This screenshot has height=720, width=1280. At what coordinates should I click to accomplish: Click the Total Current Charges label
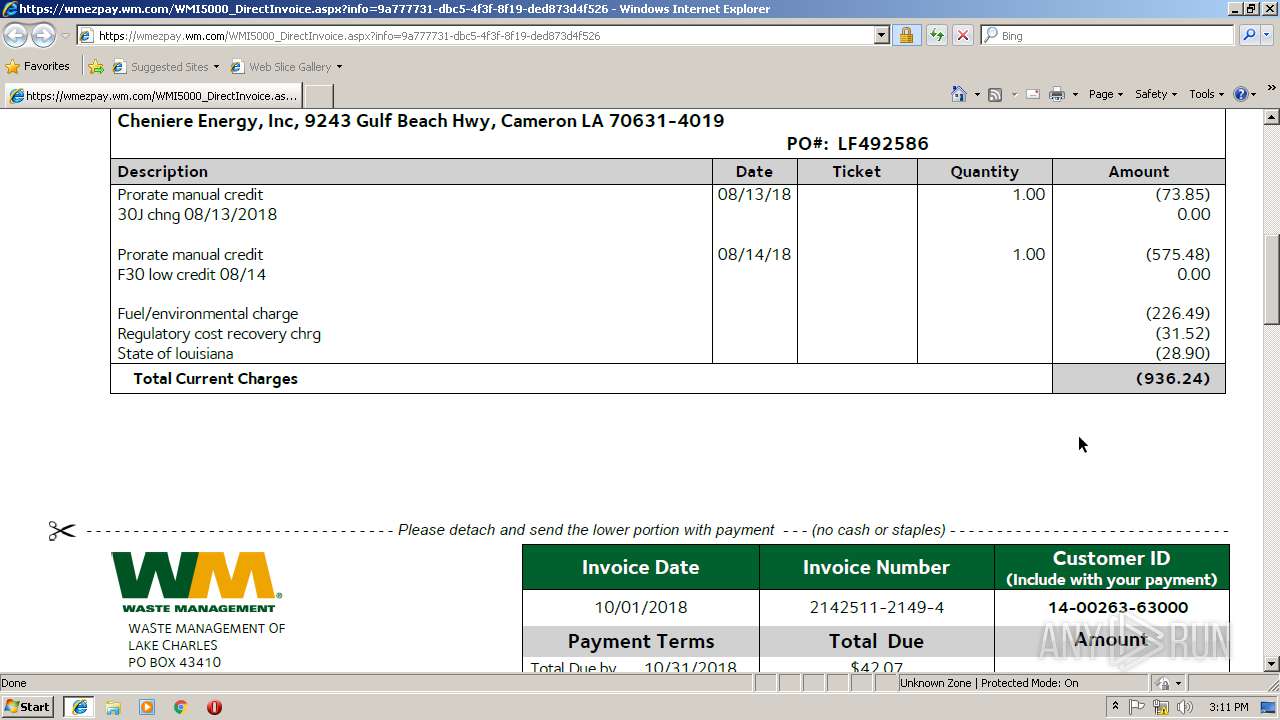(x=215, y=378)
